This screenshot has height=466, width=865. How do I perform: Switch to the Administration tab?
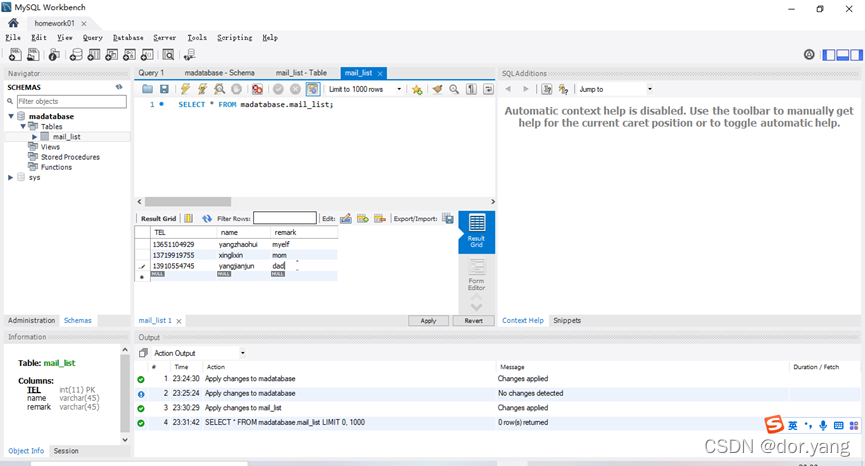point(31,320)
